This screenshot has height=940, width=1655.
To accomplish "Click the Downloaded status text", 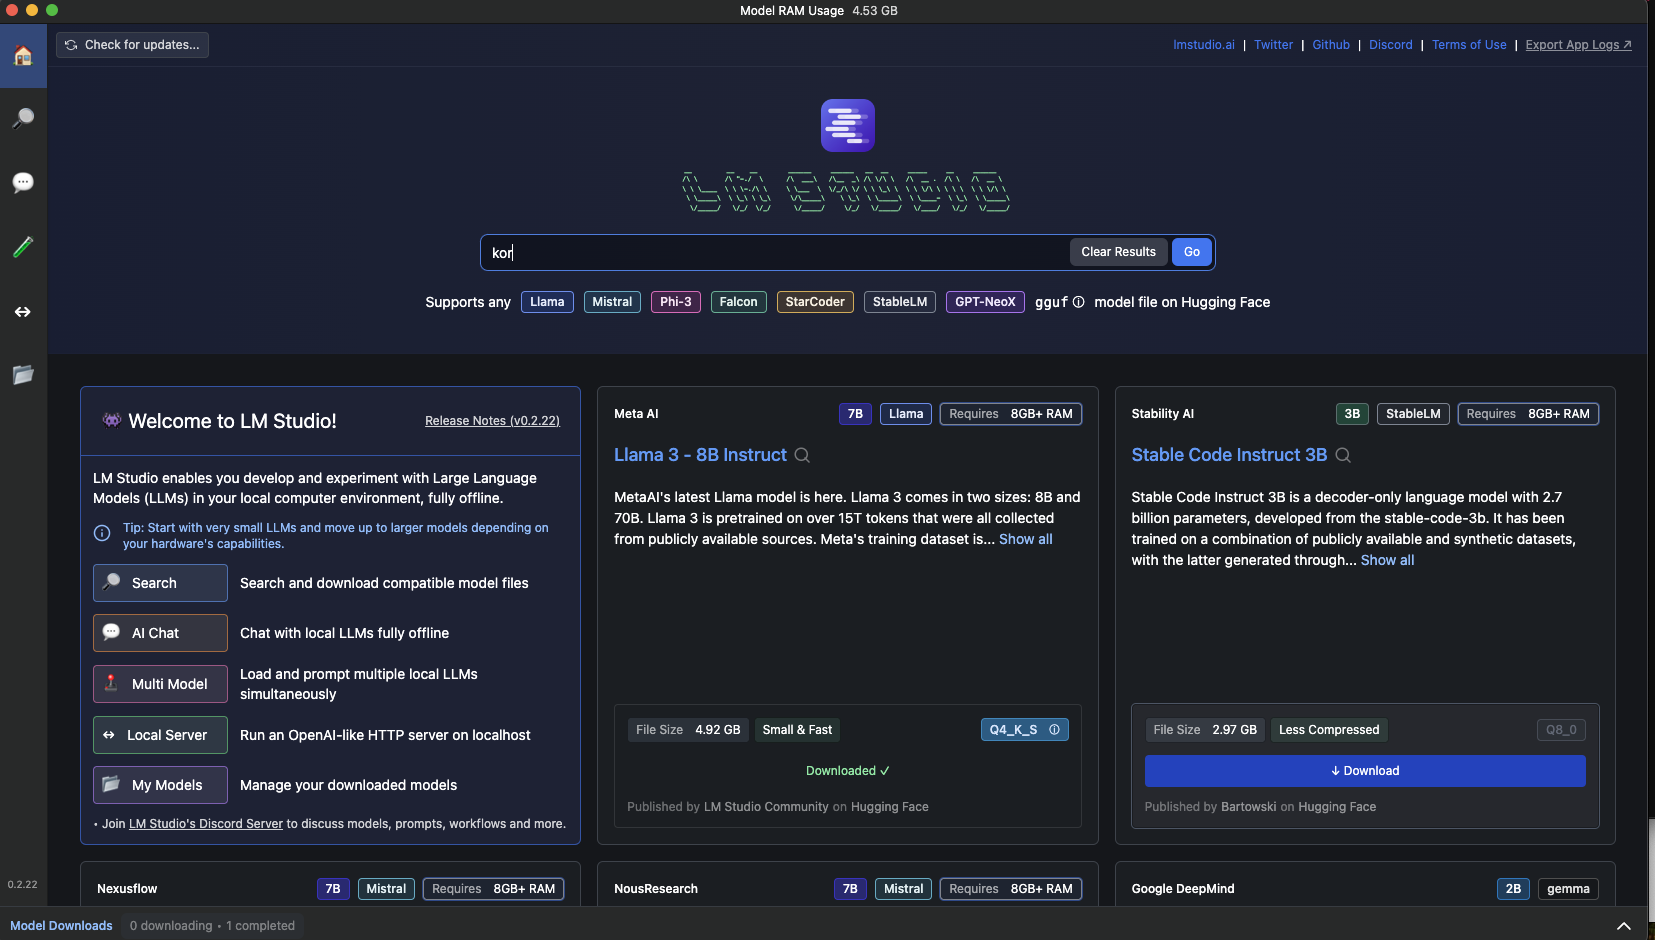I will coord(848,771).
